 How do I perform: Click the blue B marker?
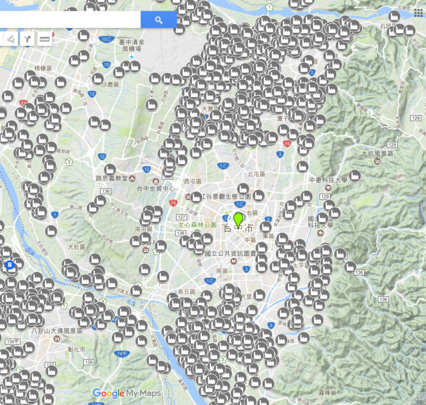pyautogui.click(x=10, y=265)
